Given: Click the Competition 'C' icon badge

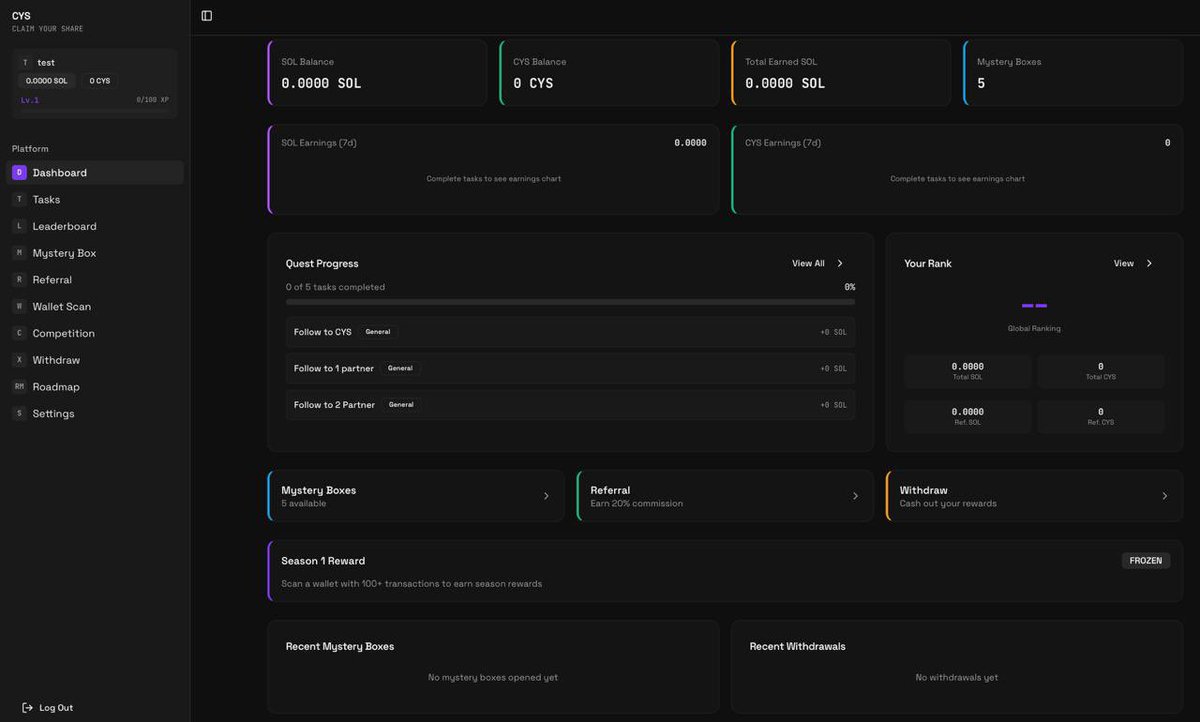Looking at the screenshot, I should 19,333.
